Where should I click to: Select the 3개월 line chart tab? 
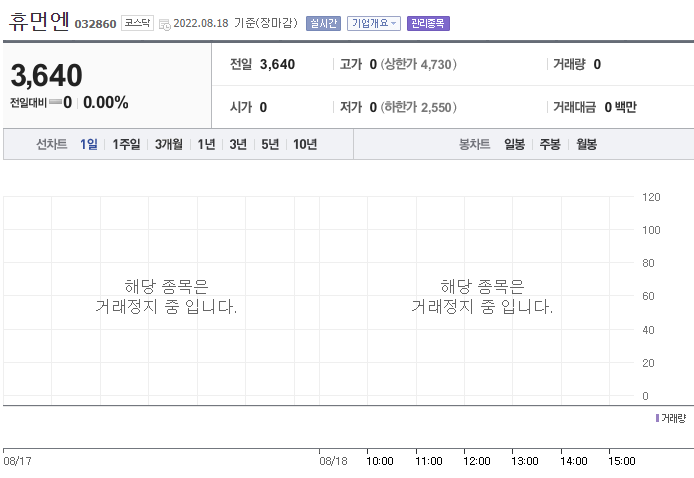(x=169, y=144)
